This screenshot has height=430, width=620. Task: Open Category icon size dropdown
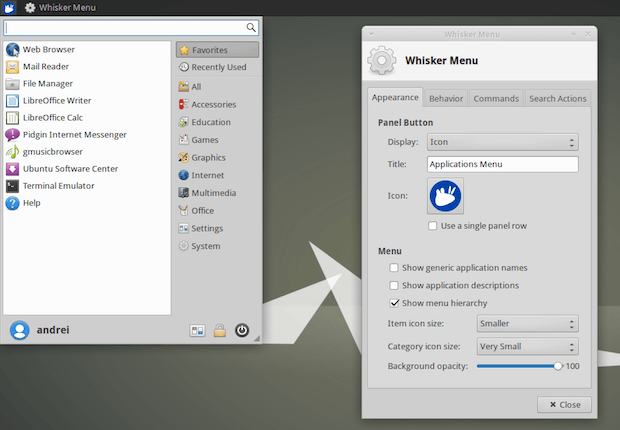[527, 347]
